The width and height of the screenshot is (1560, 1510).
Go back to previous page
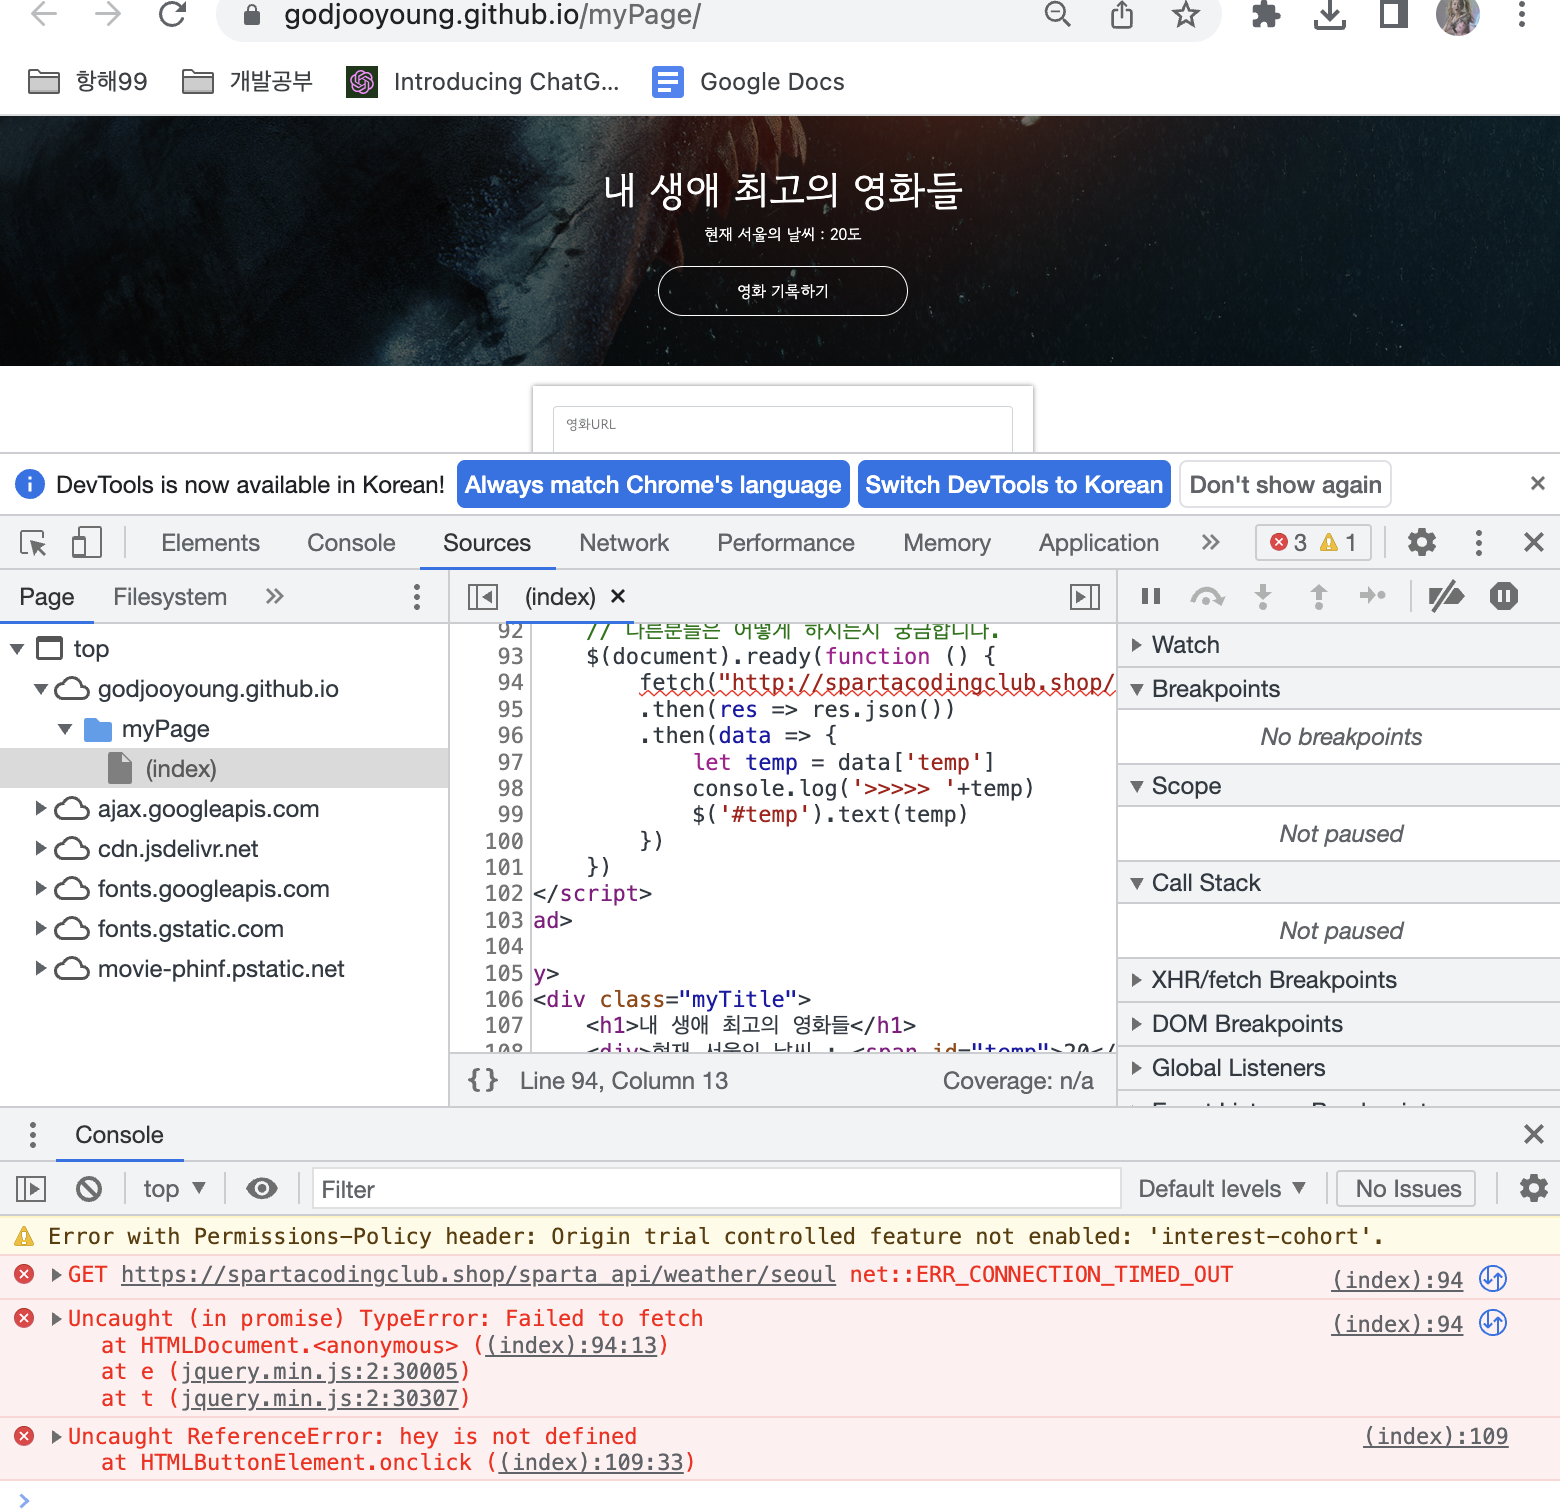point(44,14)
